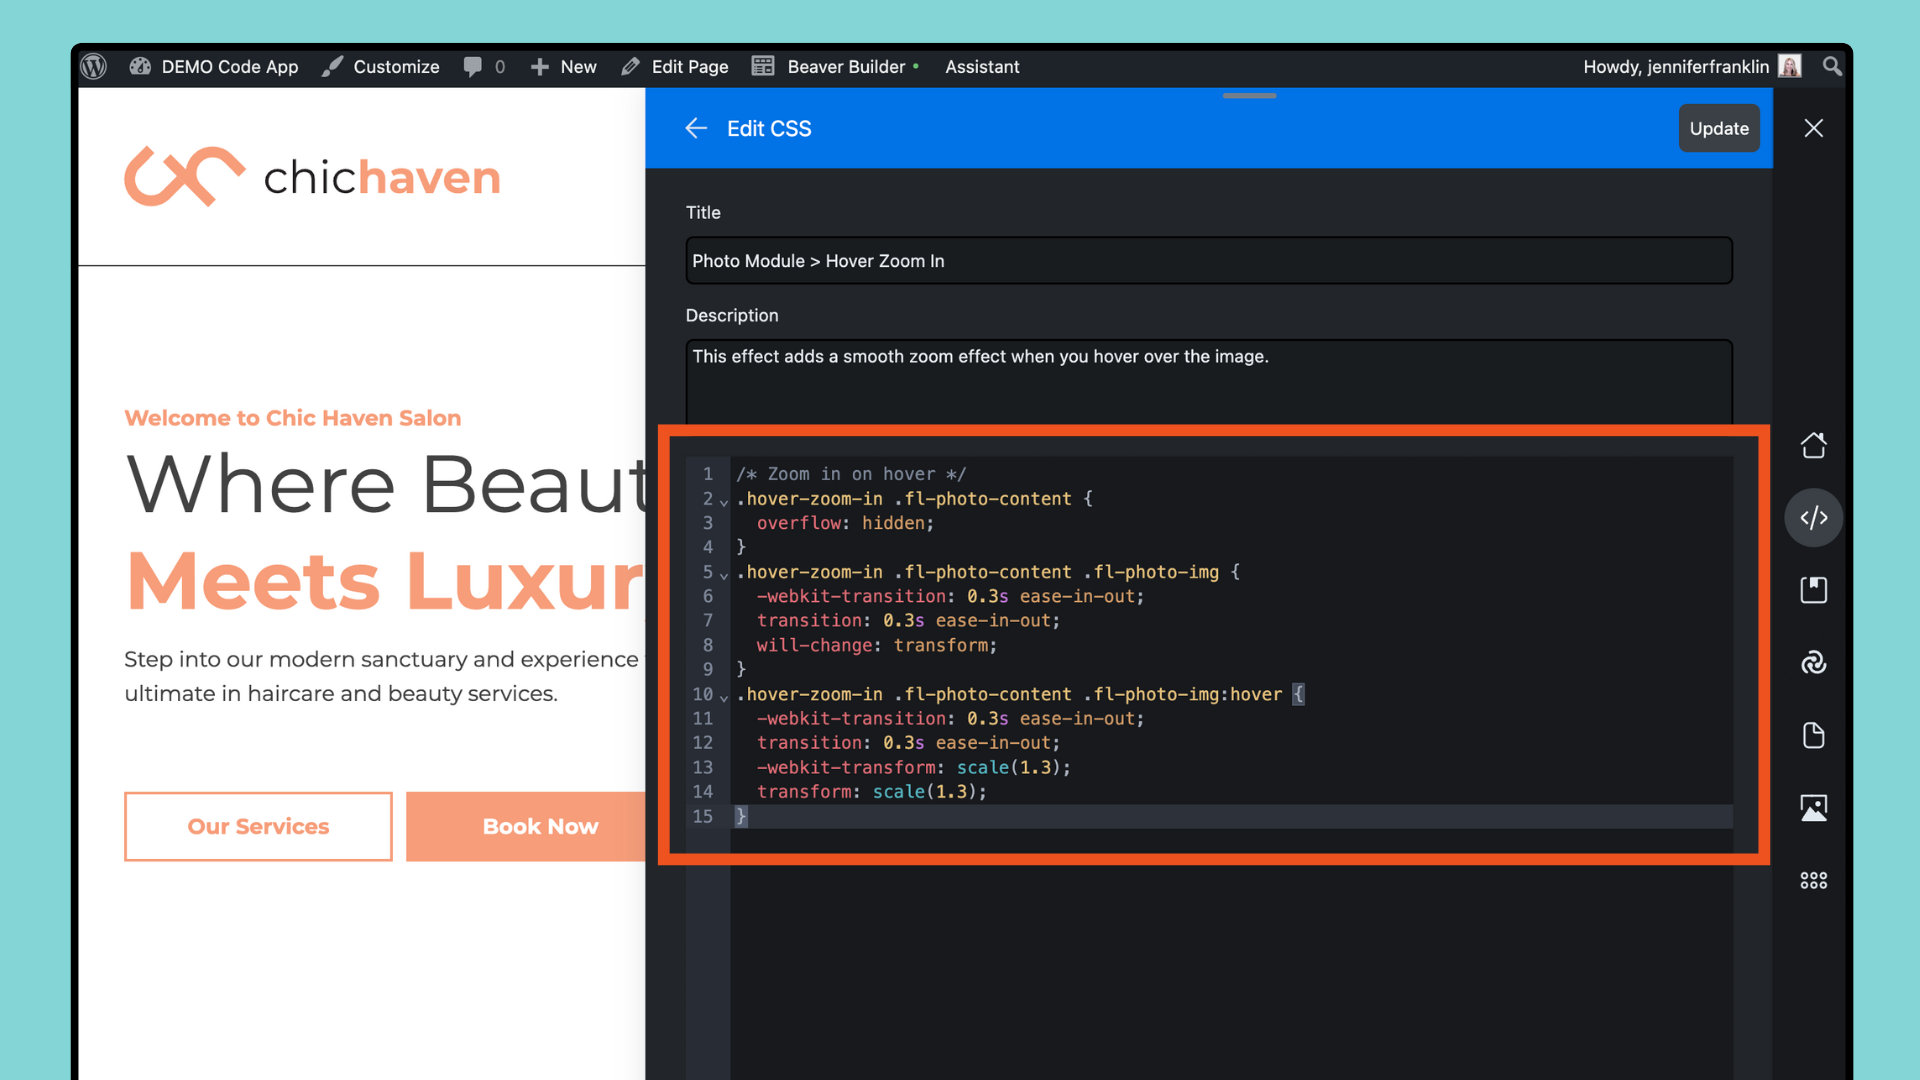Screen dimensions: 1920x1080
Task: Go back using the Edit CSS arrow
Action: point(696,128)
